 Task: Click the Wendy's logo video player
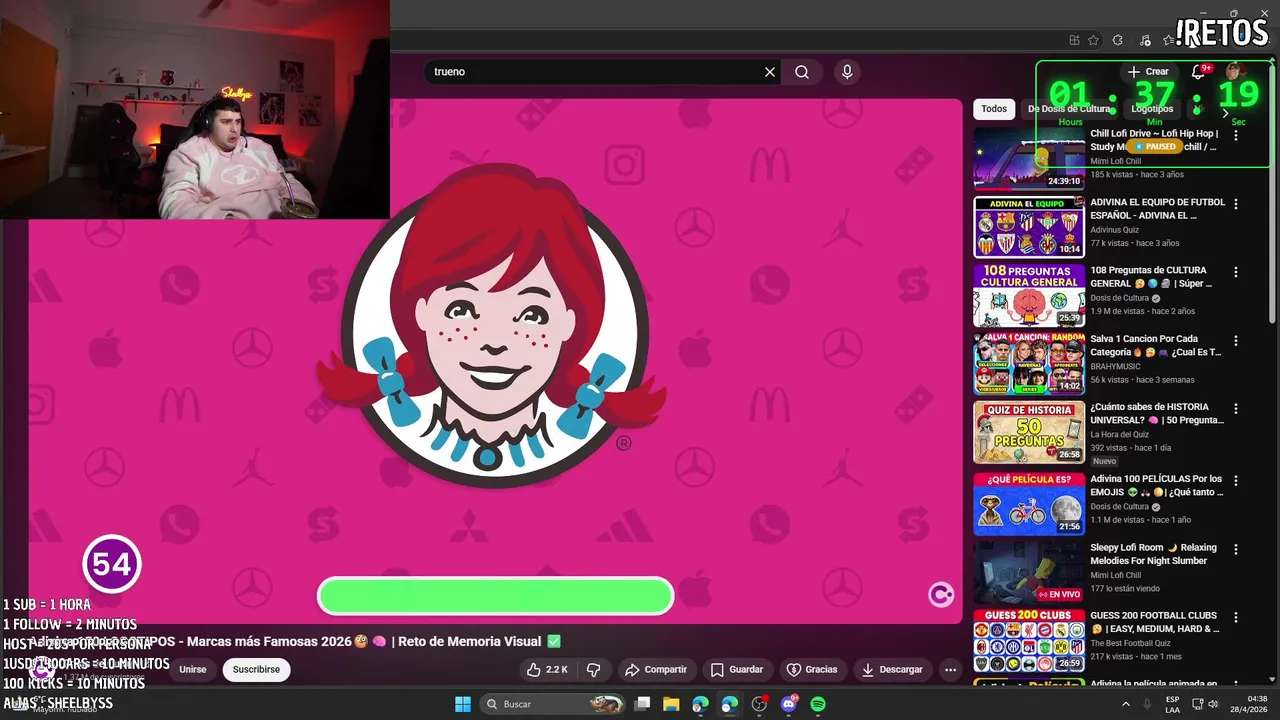[x=495, y=360]
